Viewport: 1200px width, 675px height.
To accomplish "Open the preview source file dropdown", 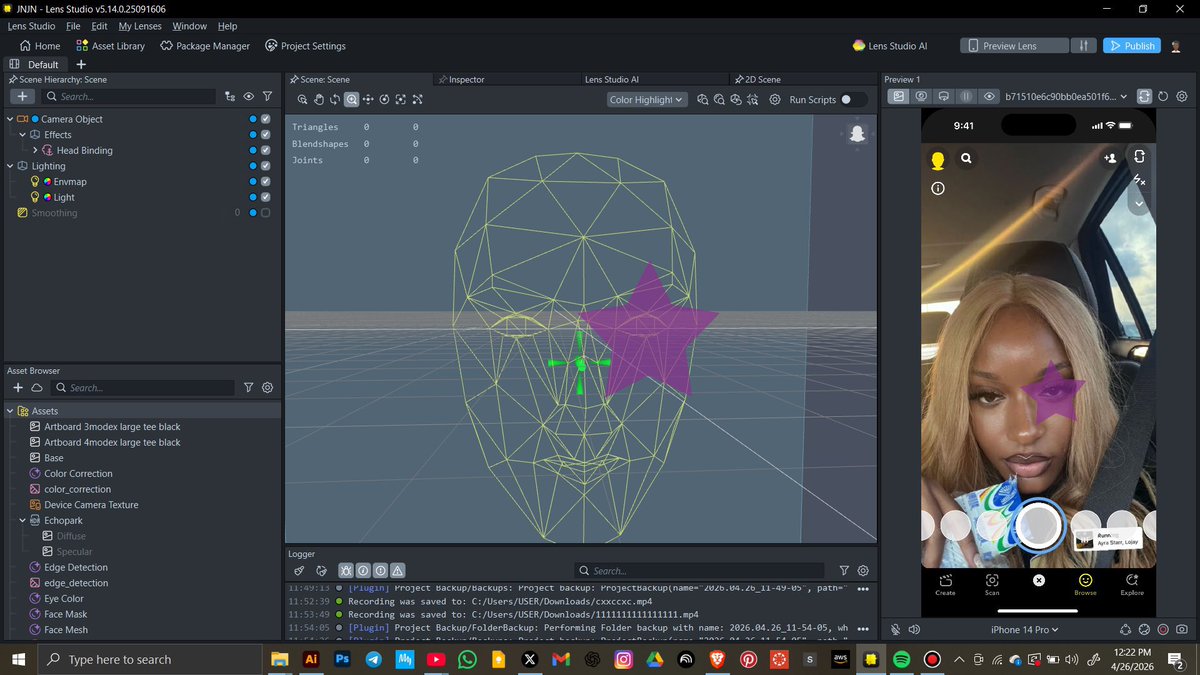I will coord(1066,96).
